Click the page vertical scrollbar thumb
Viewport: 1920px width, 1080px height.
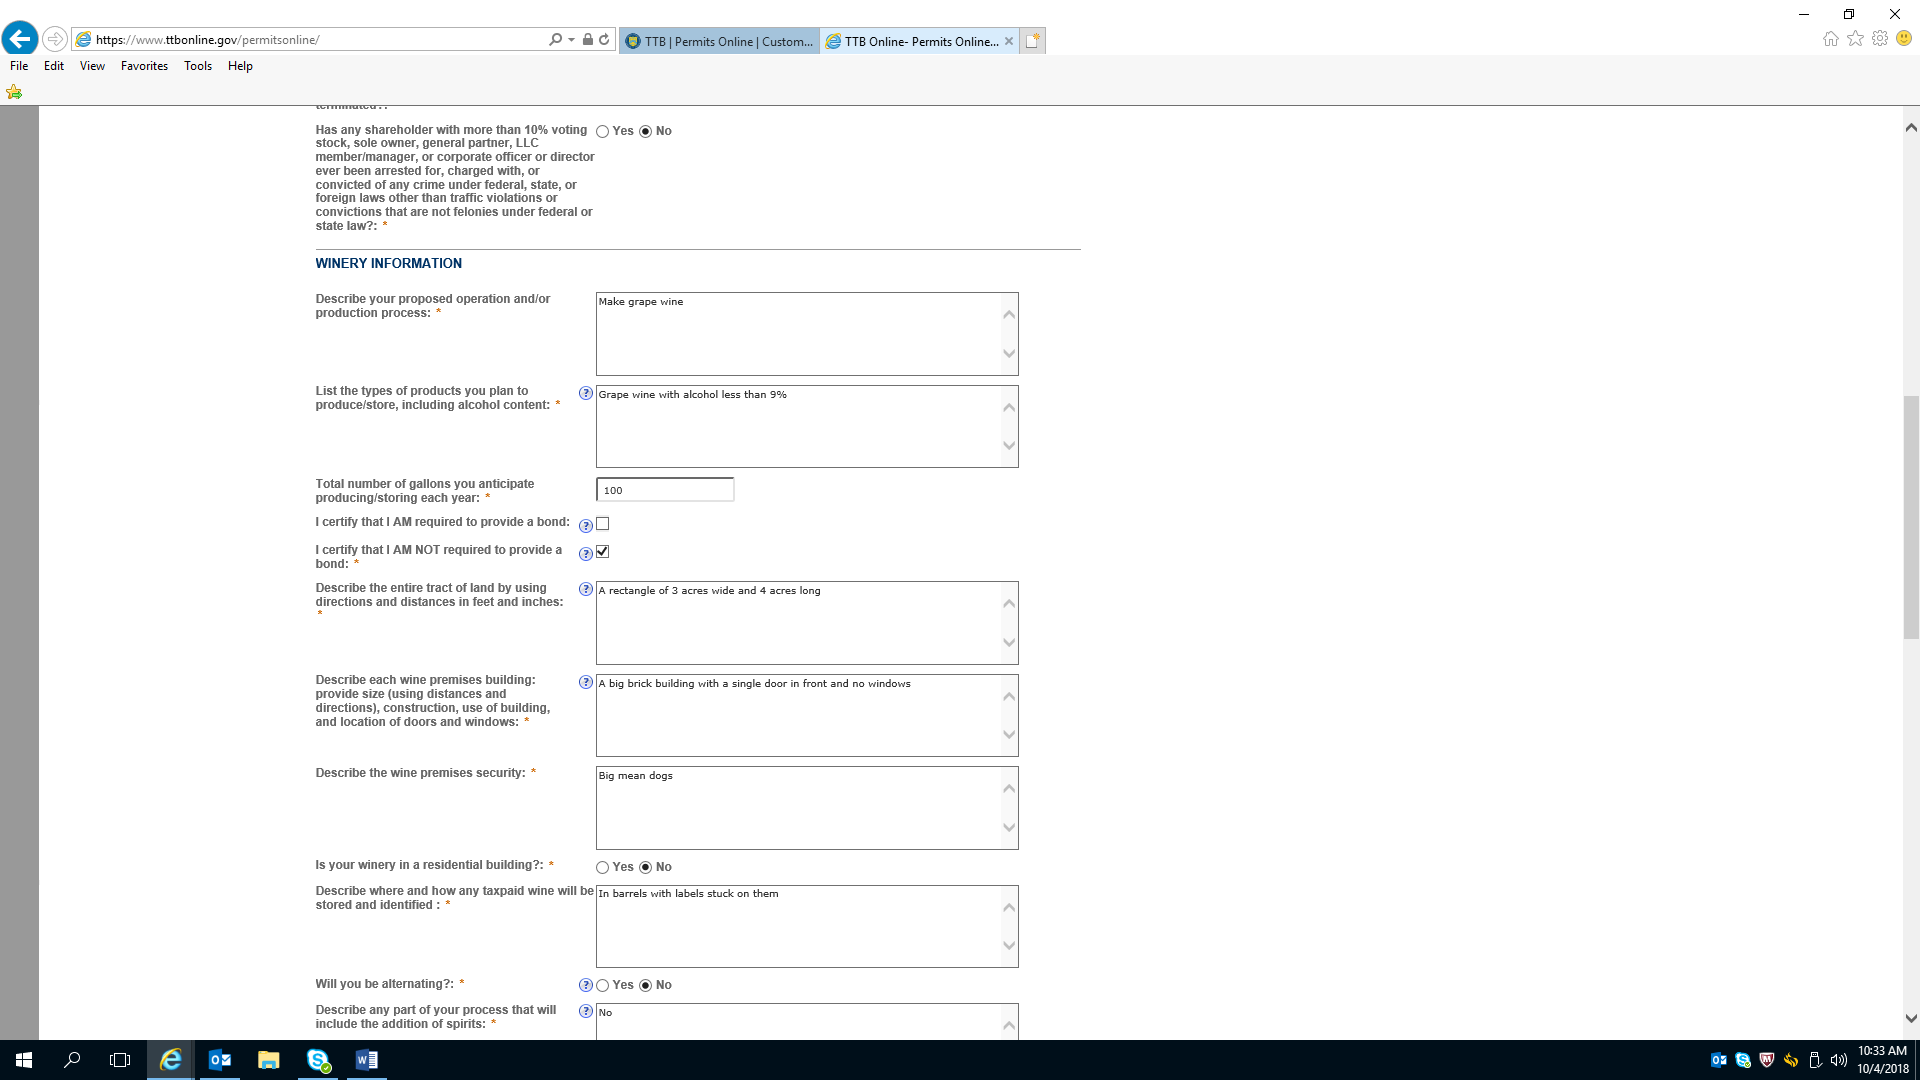pyautogui.click(x=1911, y=517)
